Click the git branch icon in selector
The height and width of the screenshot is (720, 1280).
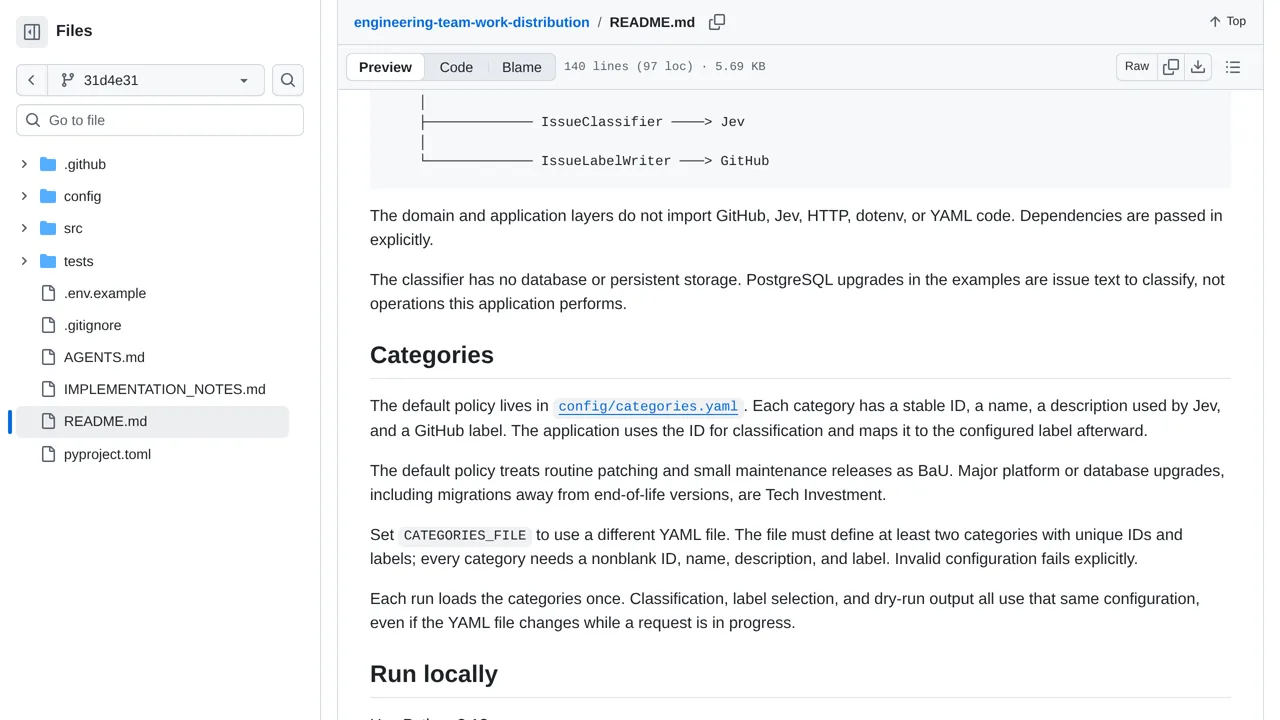(x=68, y=80)
